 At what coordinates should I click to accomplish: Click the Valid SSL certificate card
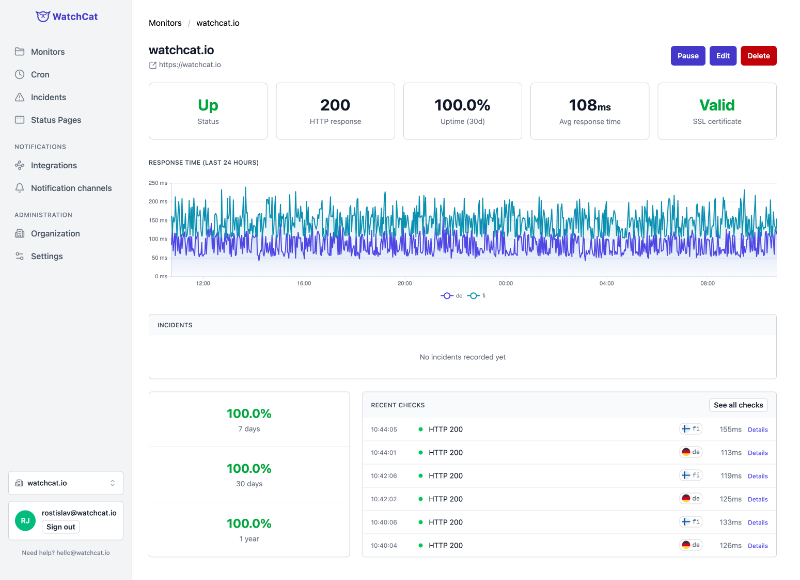click(717, 111)
